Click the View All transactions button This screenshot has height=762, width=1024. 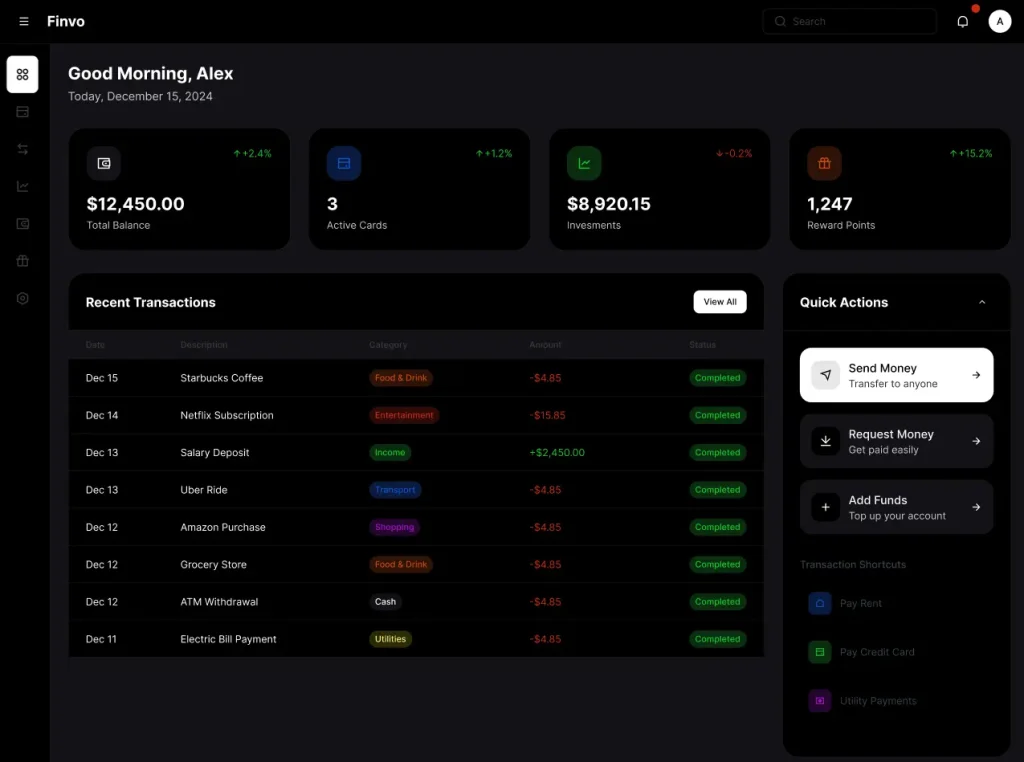[x=720, y=301]
